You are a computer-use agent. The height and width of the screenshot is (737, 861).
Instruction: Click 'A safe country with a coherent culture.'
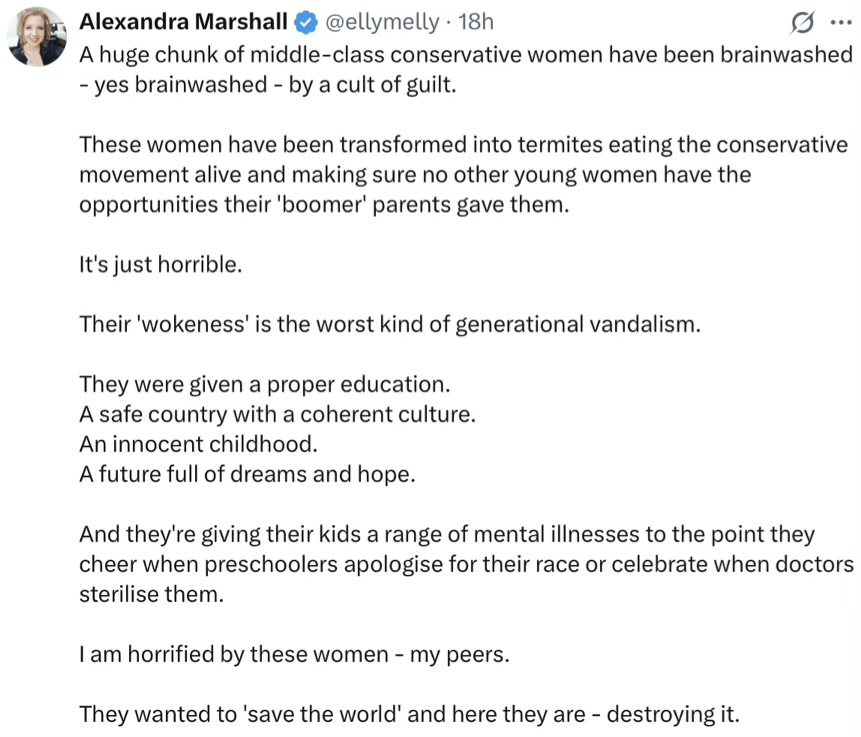tap(277, 414)
